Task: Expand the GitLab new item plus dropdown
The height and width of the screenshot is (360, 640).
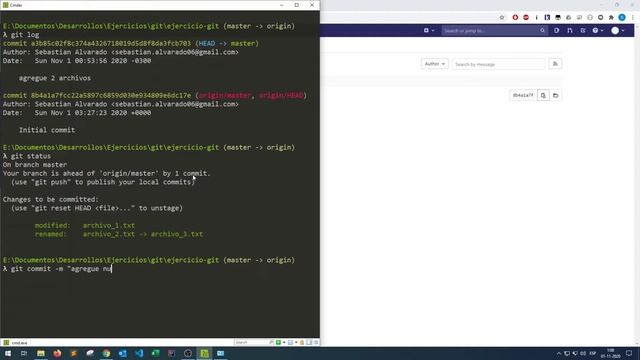Action: (x=429, y=31)
